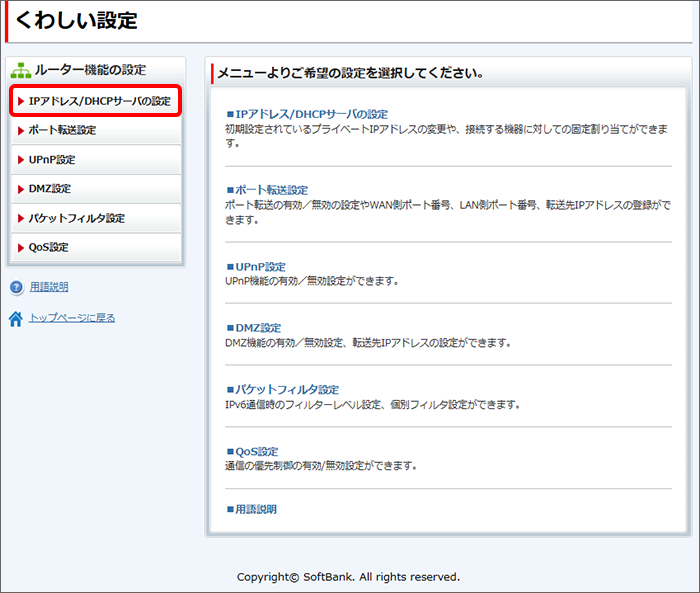Click the 用語説明 help link in sidebar
Viewport: 700px width, 593px height.
pyautogui.click(x=49, y=287)
